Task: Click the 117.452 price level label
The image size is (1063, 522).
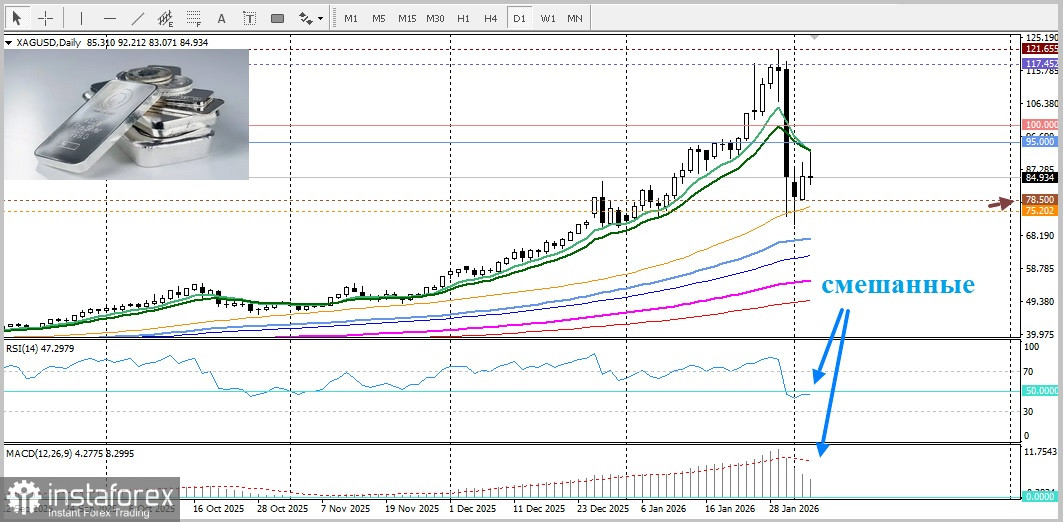Action: (x=1041, y=64)
